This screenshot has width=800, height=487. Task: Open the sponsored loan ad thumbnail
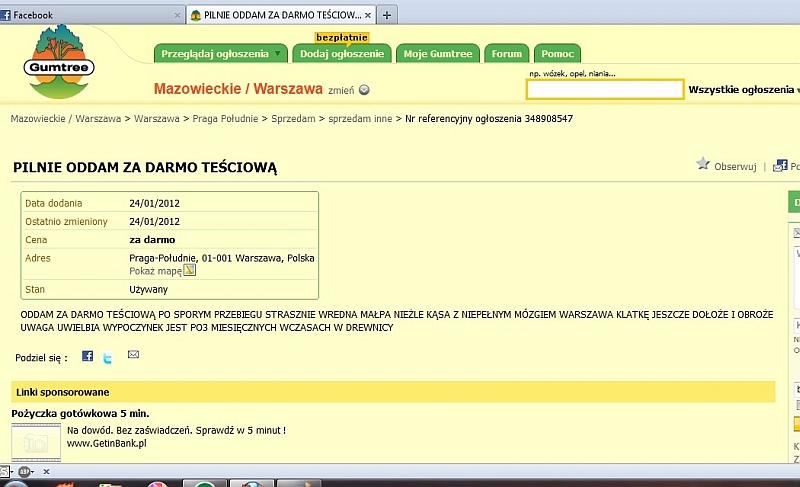point(36,440)
